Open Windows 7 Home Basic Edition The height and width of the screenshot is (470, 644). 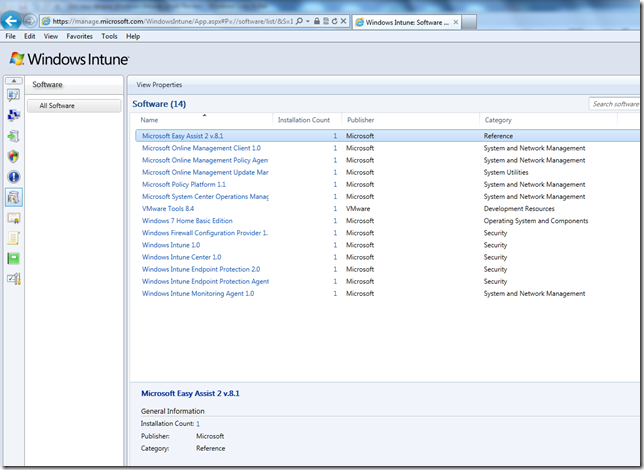[187, 221]
